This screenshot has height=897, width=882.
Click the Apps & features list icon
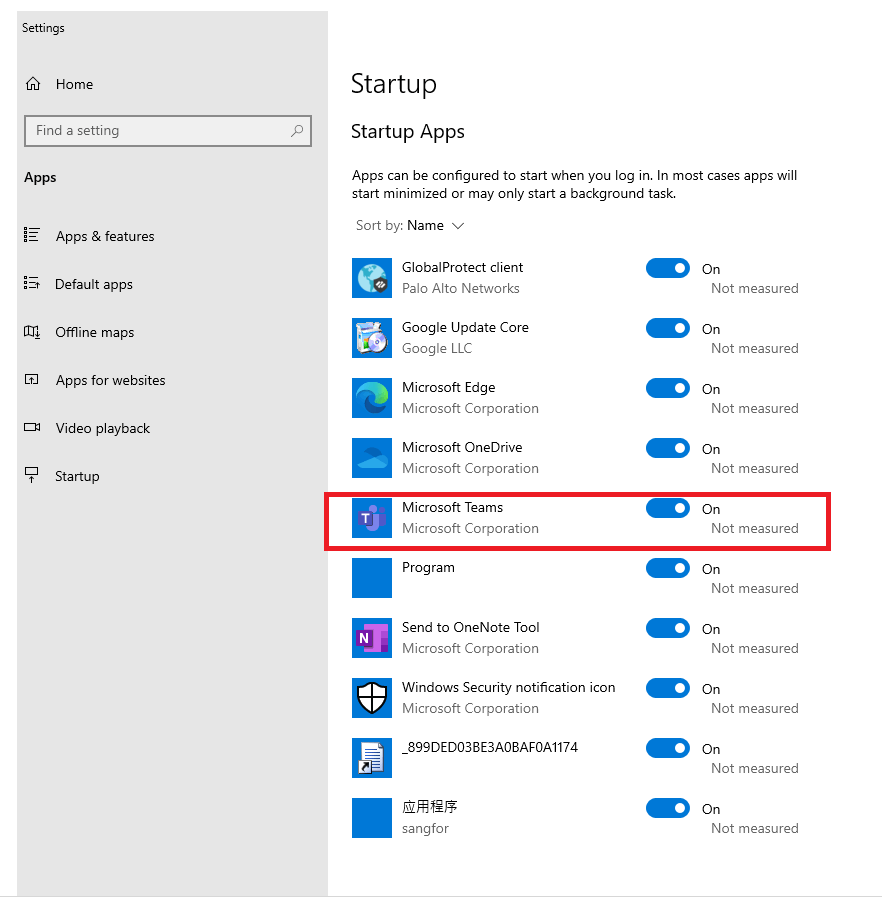pos(31,235)
